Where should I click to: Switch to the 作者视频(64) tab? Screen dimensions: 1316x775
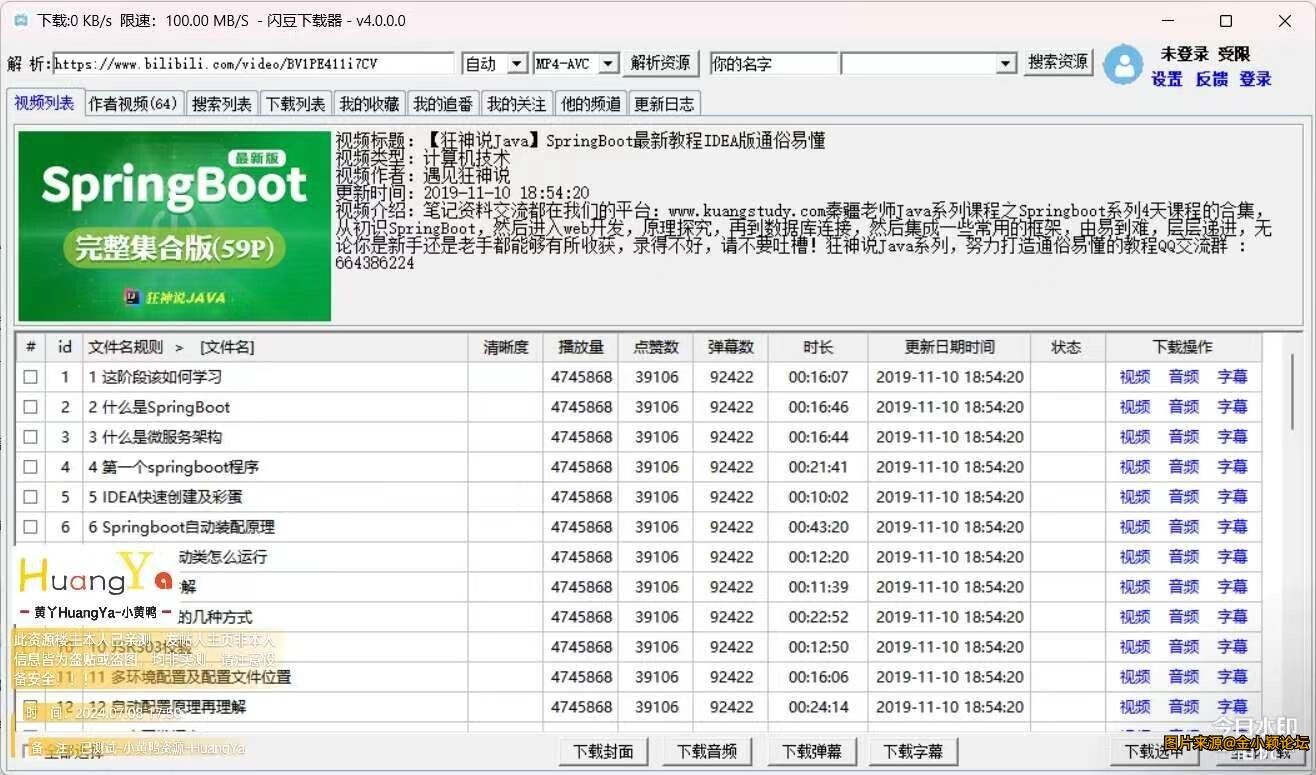pos(133,104)
